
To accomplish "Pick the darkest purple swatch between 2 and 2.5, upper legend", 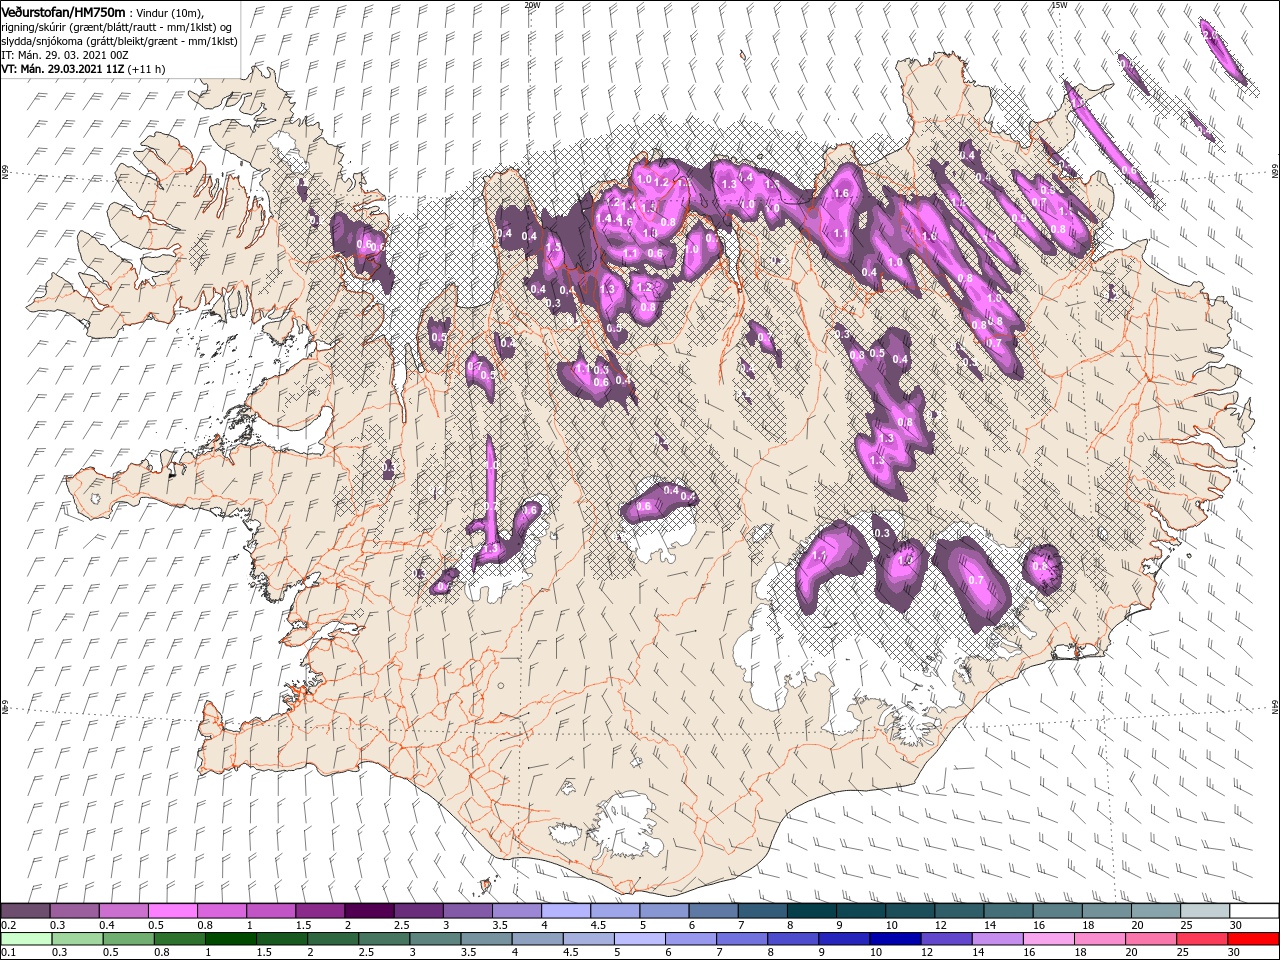I will [369, 910].
